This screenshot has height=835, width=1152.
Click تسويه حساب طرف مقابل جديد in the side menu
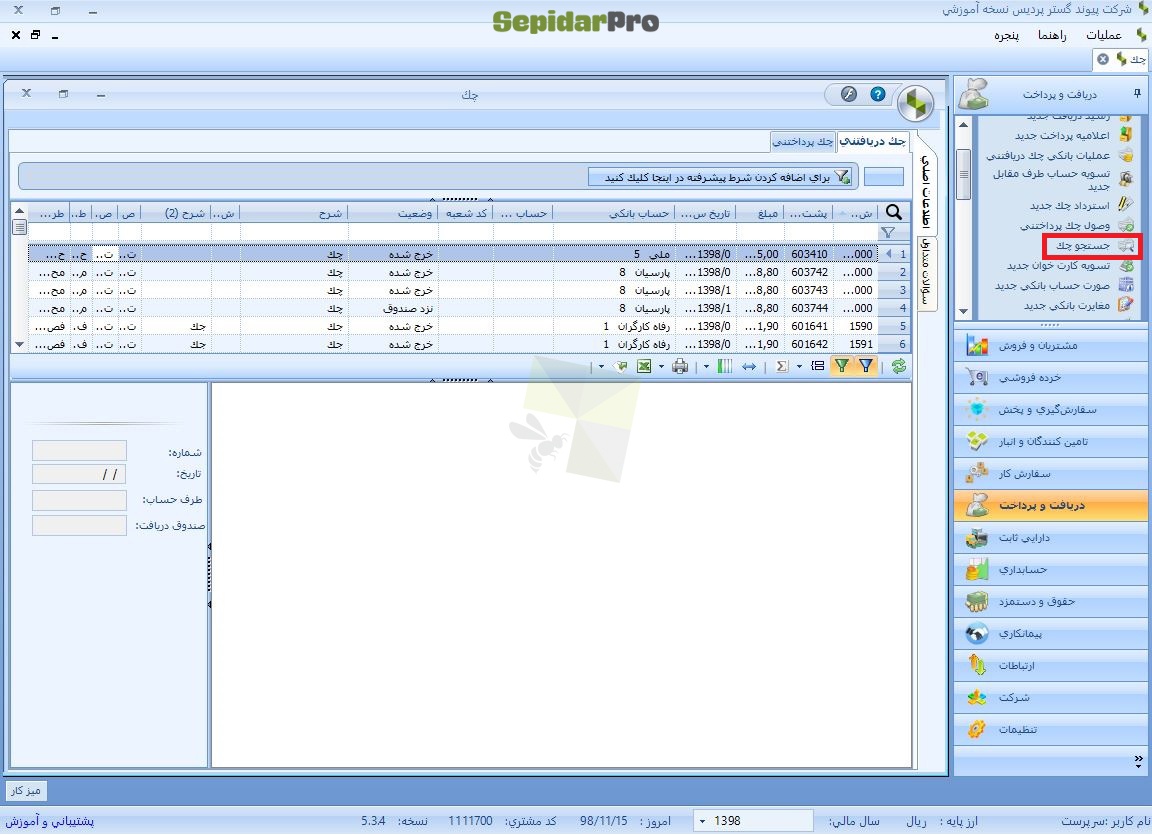[x=1062, y=180]
